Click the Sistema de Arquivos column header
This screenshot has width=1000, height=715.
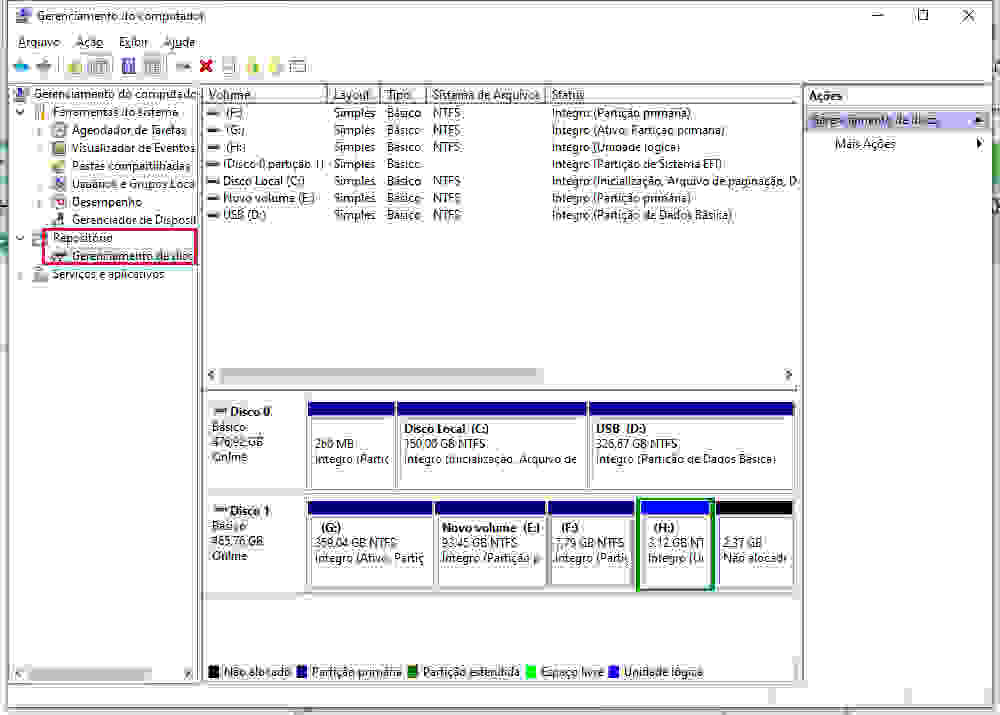coord(486,95)
